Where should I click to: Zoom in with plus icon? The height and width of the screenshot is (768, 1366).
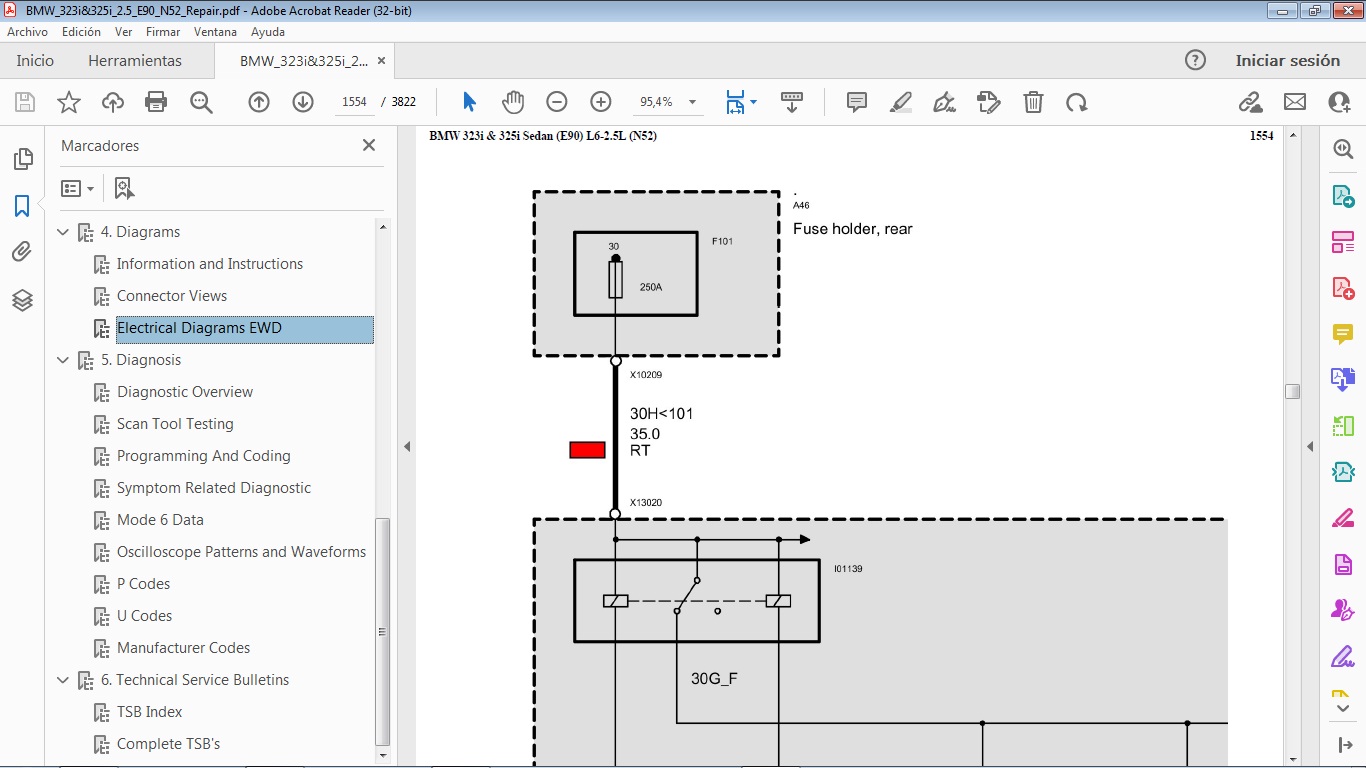point(601,102)
